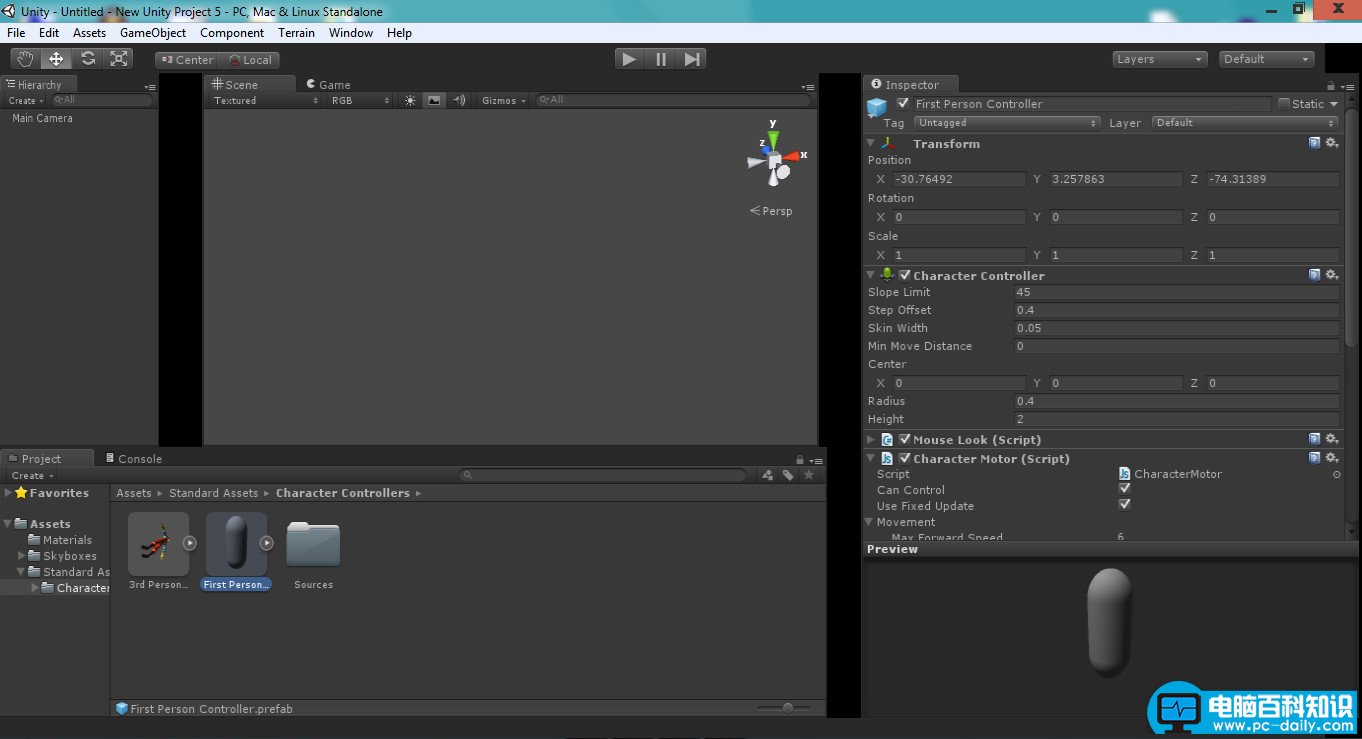Open the Layers dropdown
1362x739 pixels.
[x=1160, y=59]
